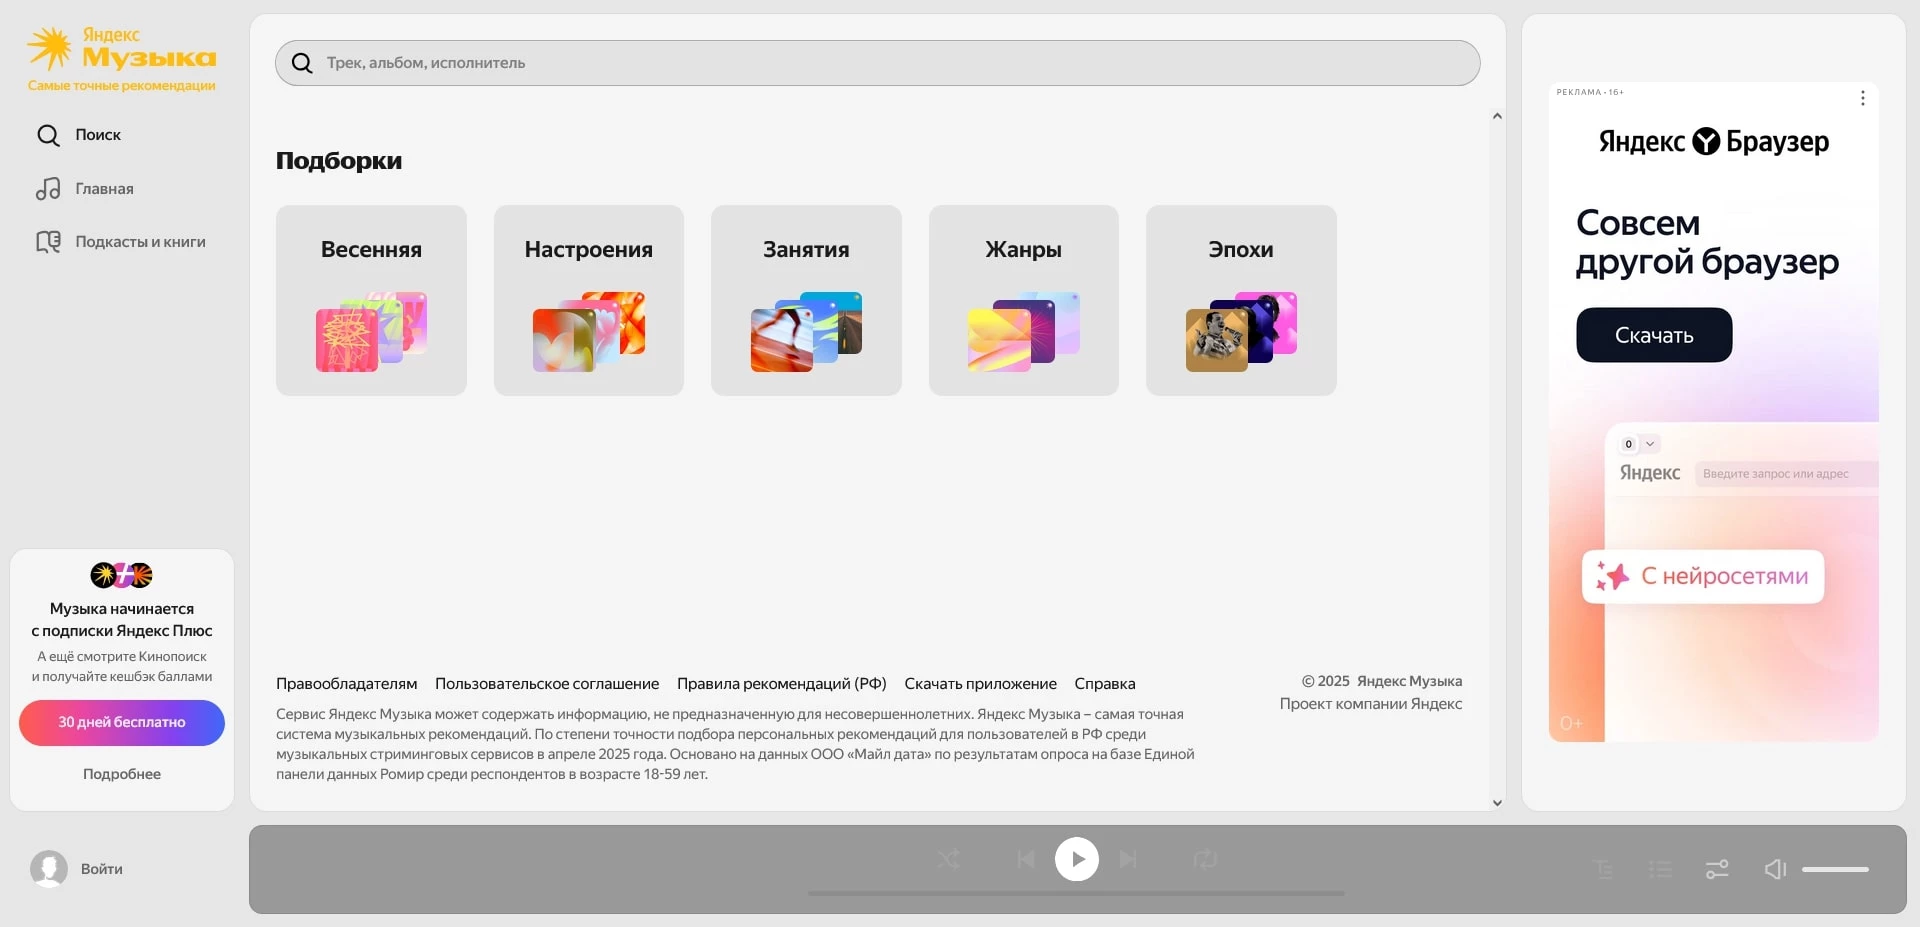Open the ad options via the three-dot menu
The width and height of the screenshot is (1920, 927).
point(1862,97)
